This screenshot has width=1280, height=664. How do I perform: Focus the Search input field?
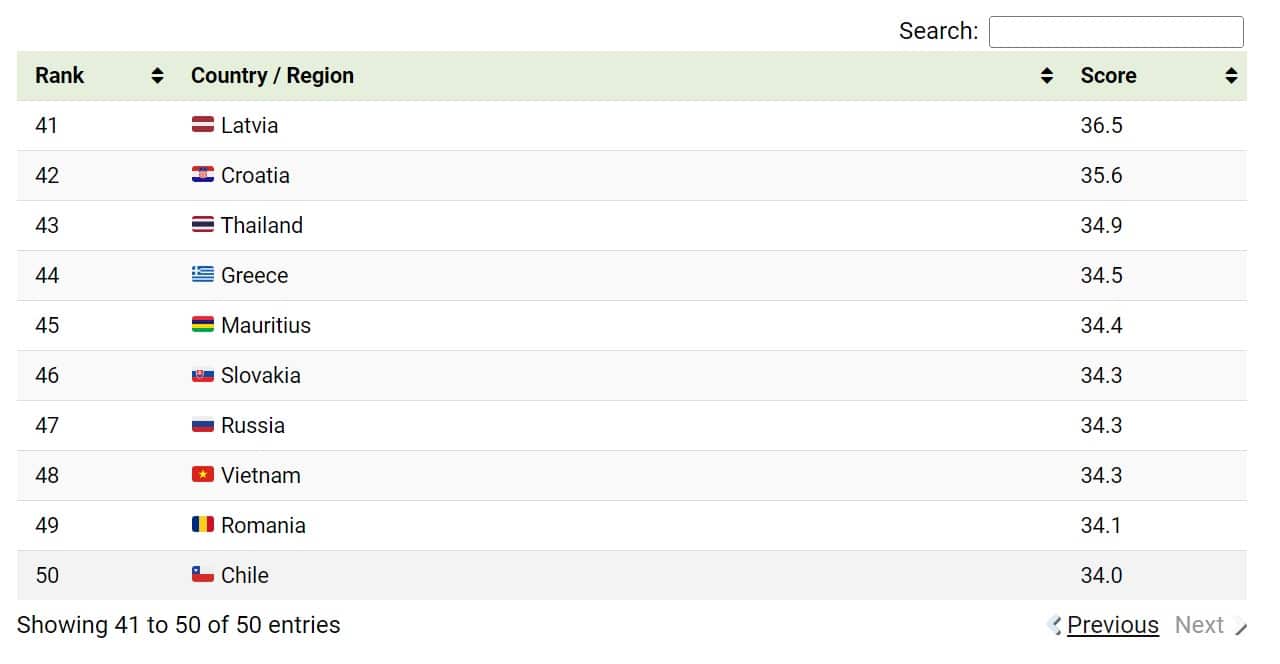tap(1116, 32)
